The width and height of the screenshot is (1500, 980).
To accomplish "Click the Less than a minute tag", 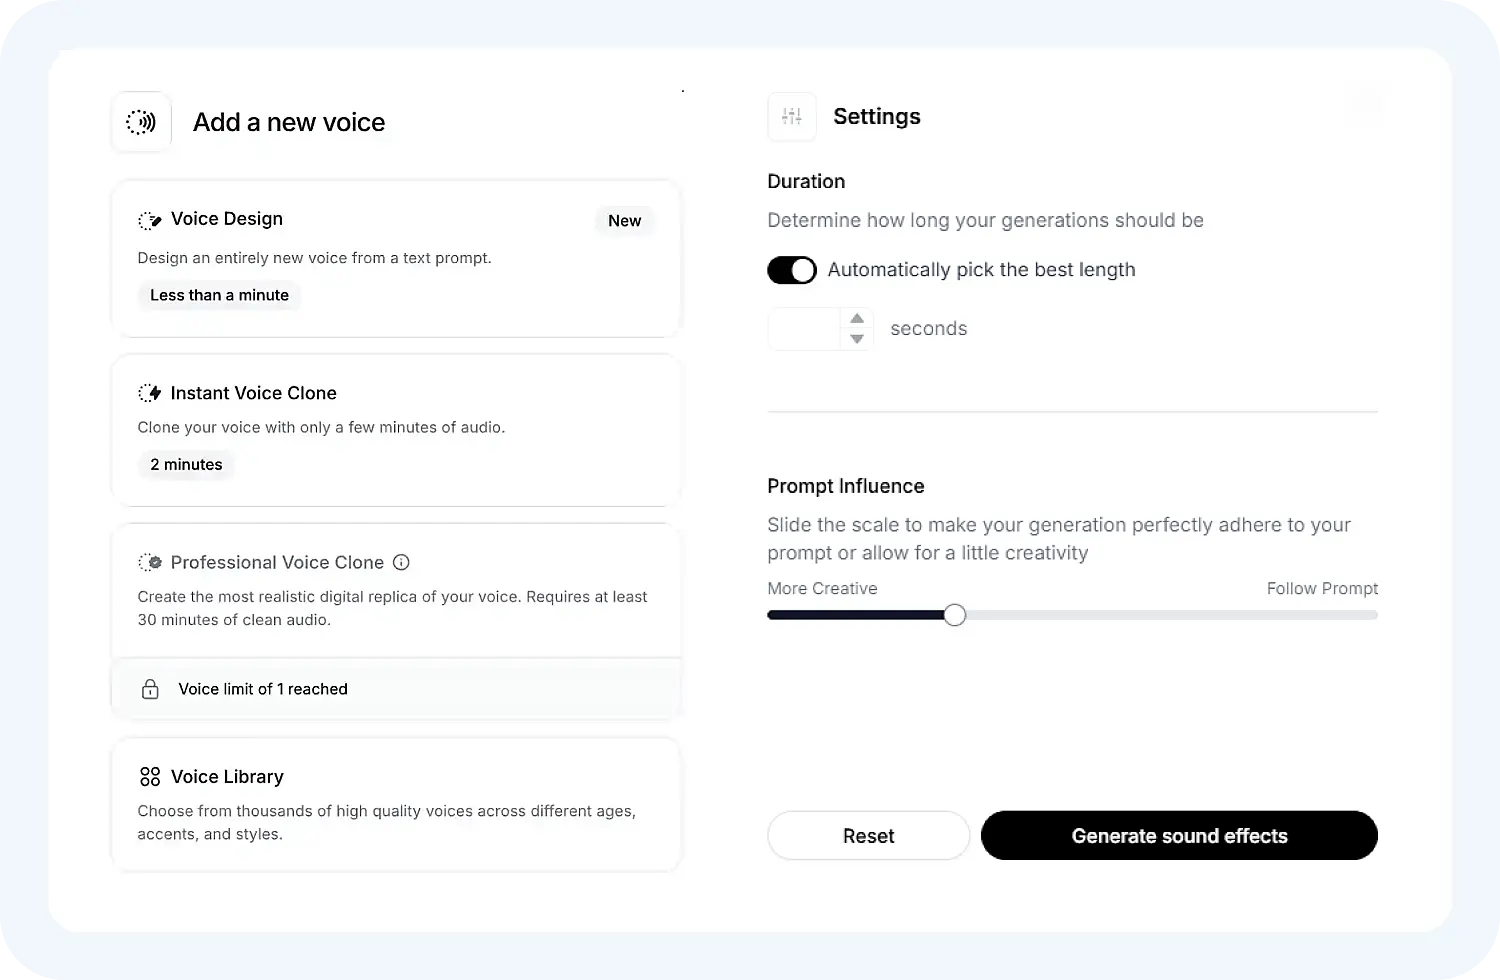I will point(219,295).
